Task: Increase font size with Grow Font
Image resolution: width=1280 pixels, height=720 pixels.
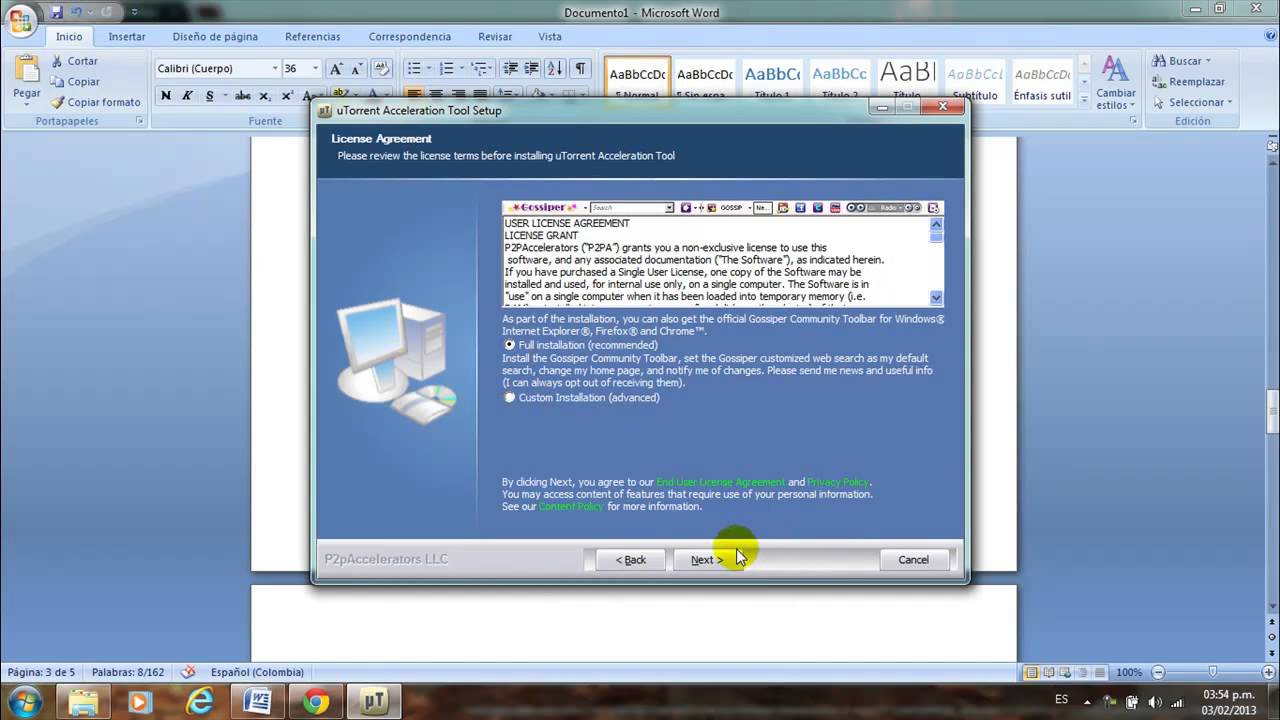Action: click(x=336, y=69)
